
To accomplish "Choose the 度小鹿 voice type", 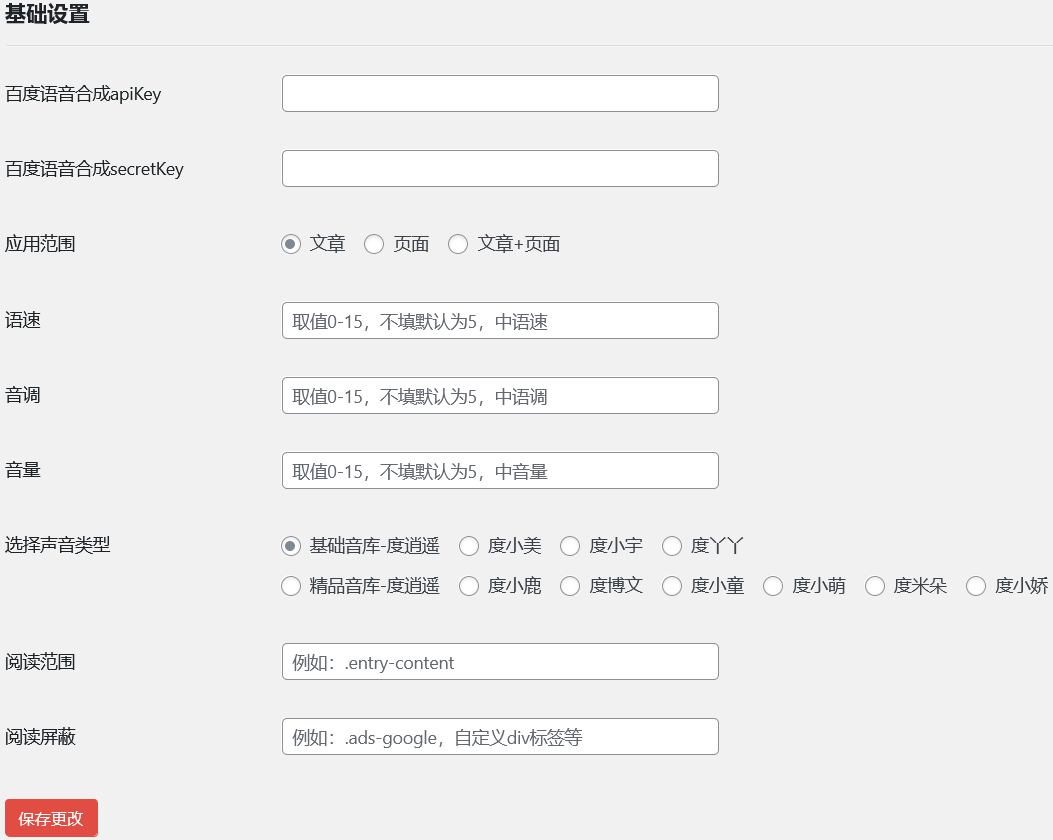I will click(x=469, y=586).
